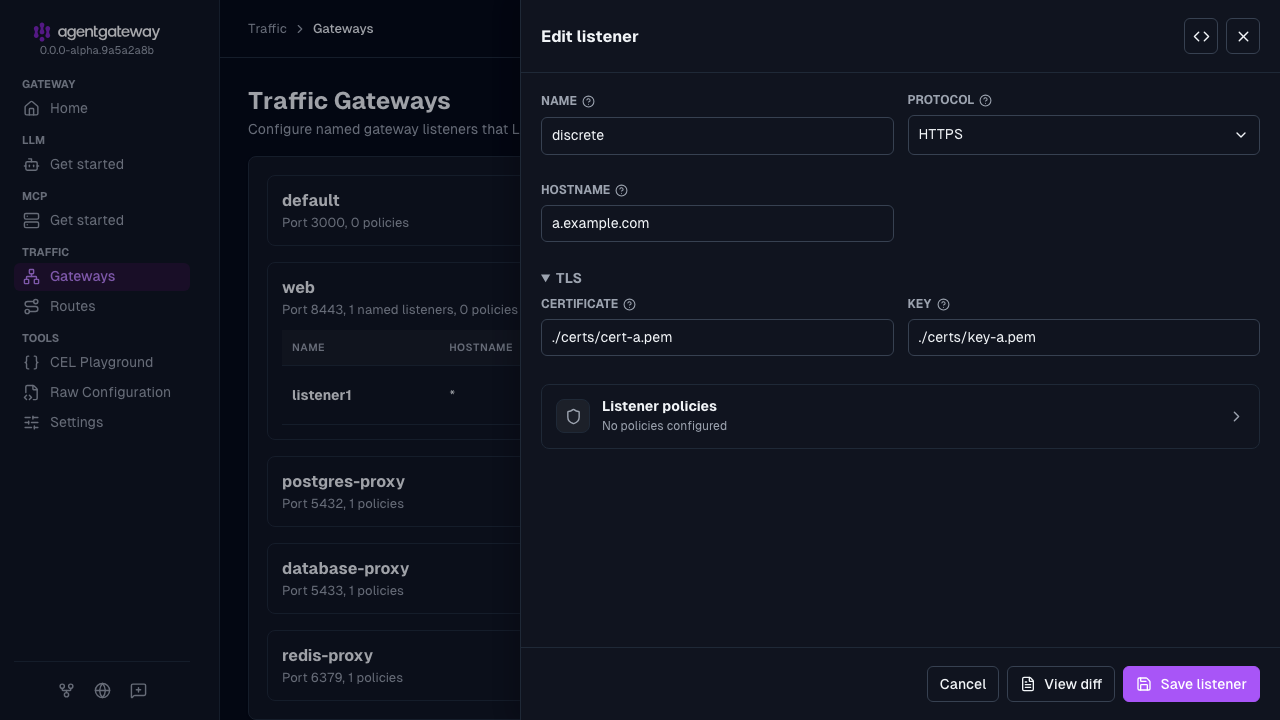
Task: Open LLM Get started page
Action: [102, 164]
